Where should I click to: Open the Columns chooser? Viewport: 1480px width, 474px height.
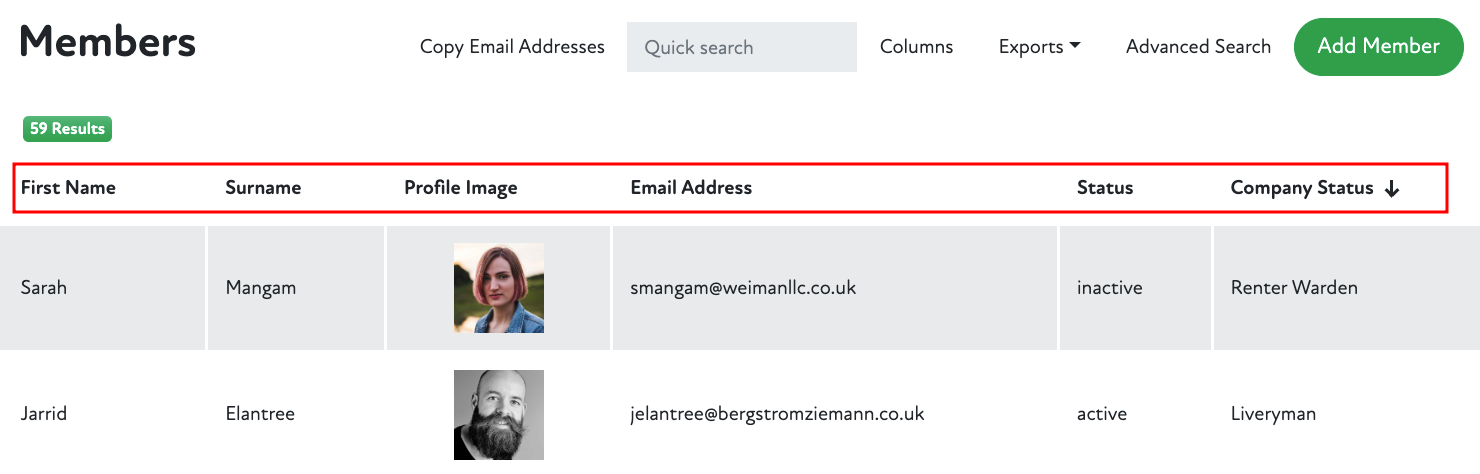916,47
